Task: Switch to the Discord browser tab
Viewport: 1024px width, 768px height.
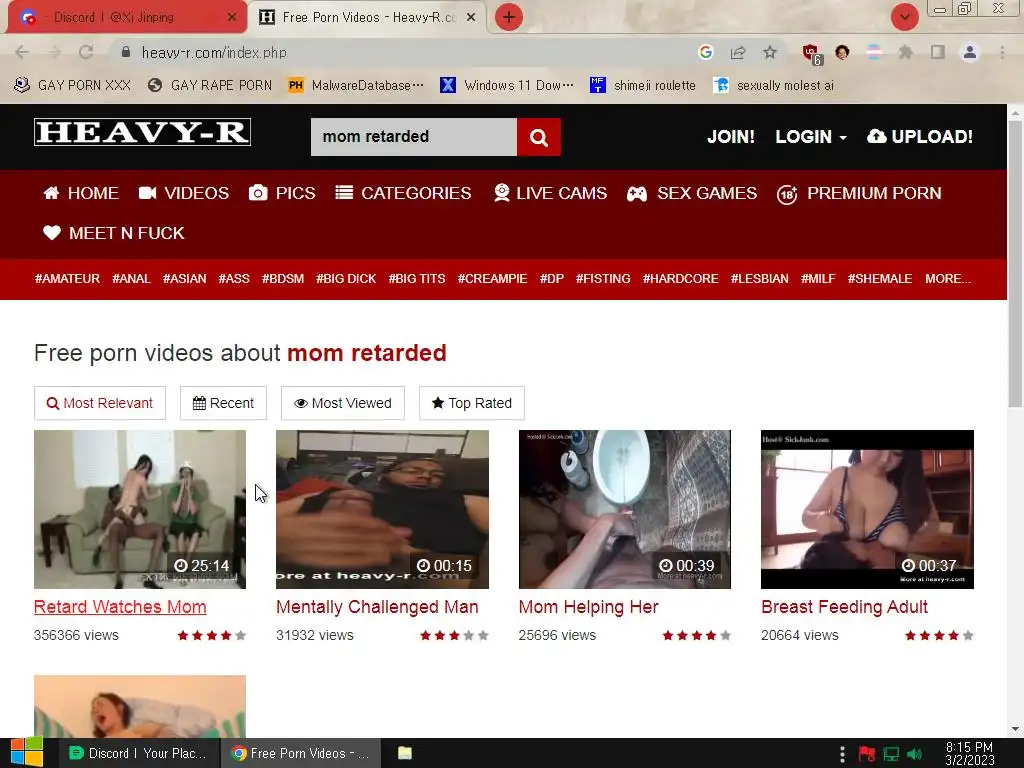Action: [127, 18]
